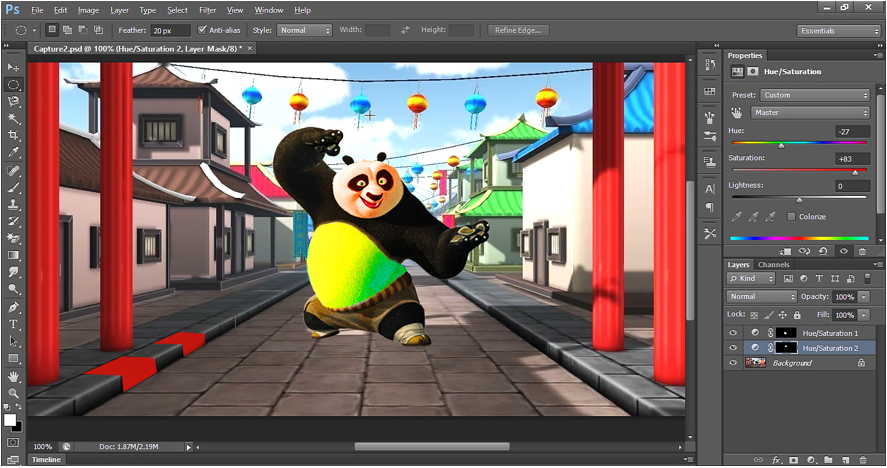Viewport: 887px width, 468px height.
Task: Click Subtract from selection mode button
Action: click(83, 30)
